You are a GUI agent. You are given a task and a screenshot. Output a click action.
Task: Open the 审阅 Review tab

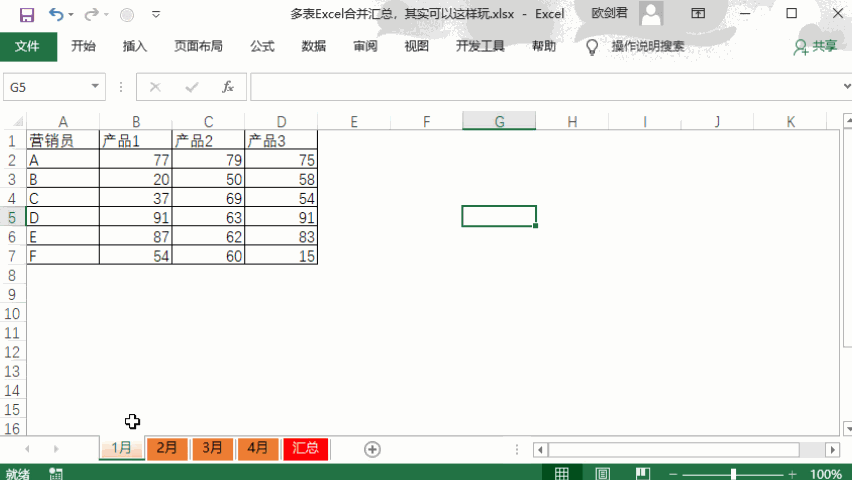[x=365, y=46]
